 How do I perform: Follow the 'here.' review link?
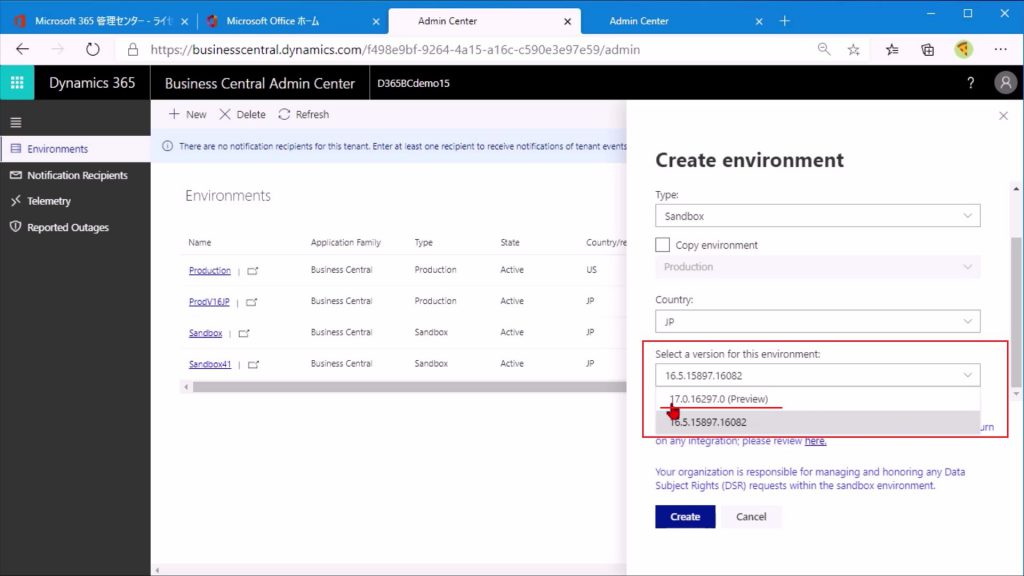[815, 441]
